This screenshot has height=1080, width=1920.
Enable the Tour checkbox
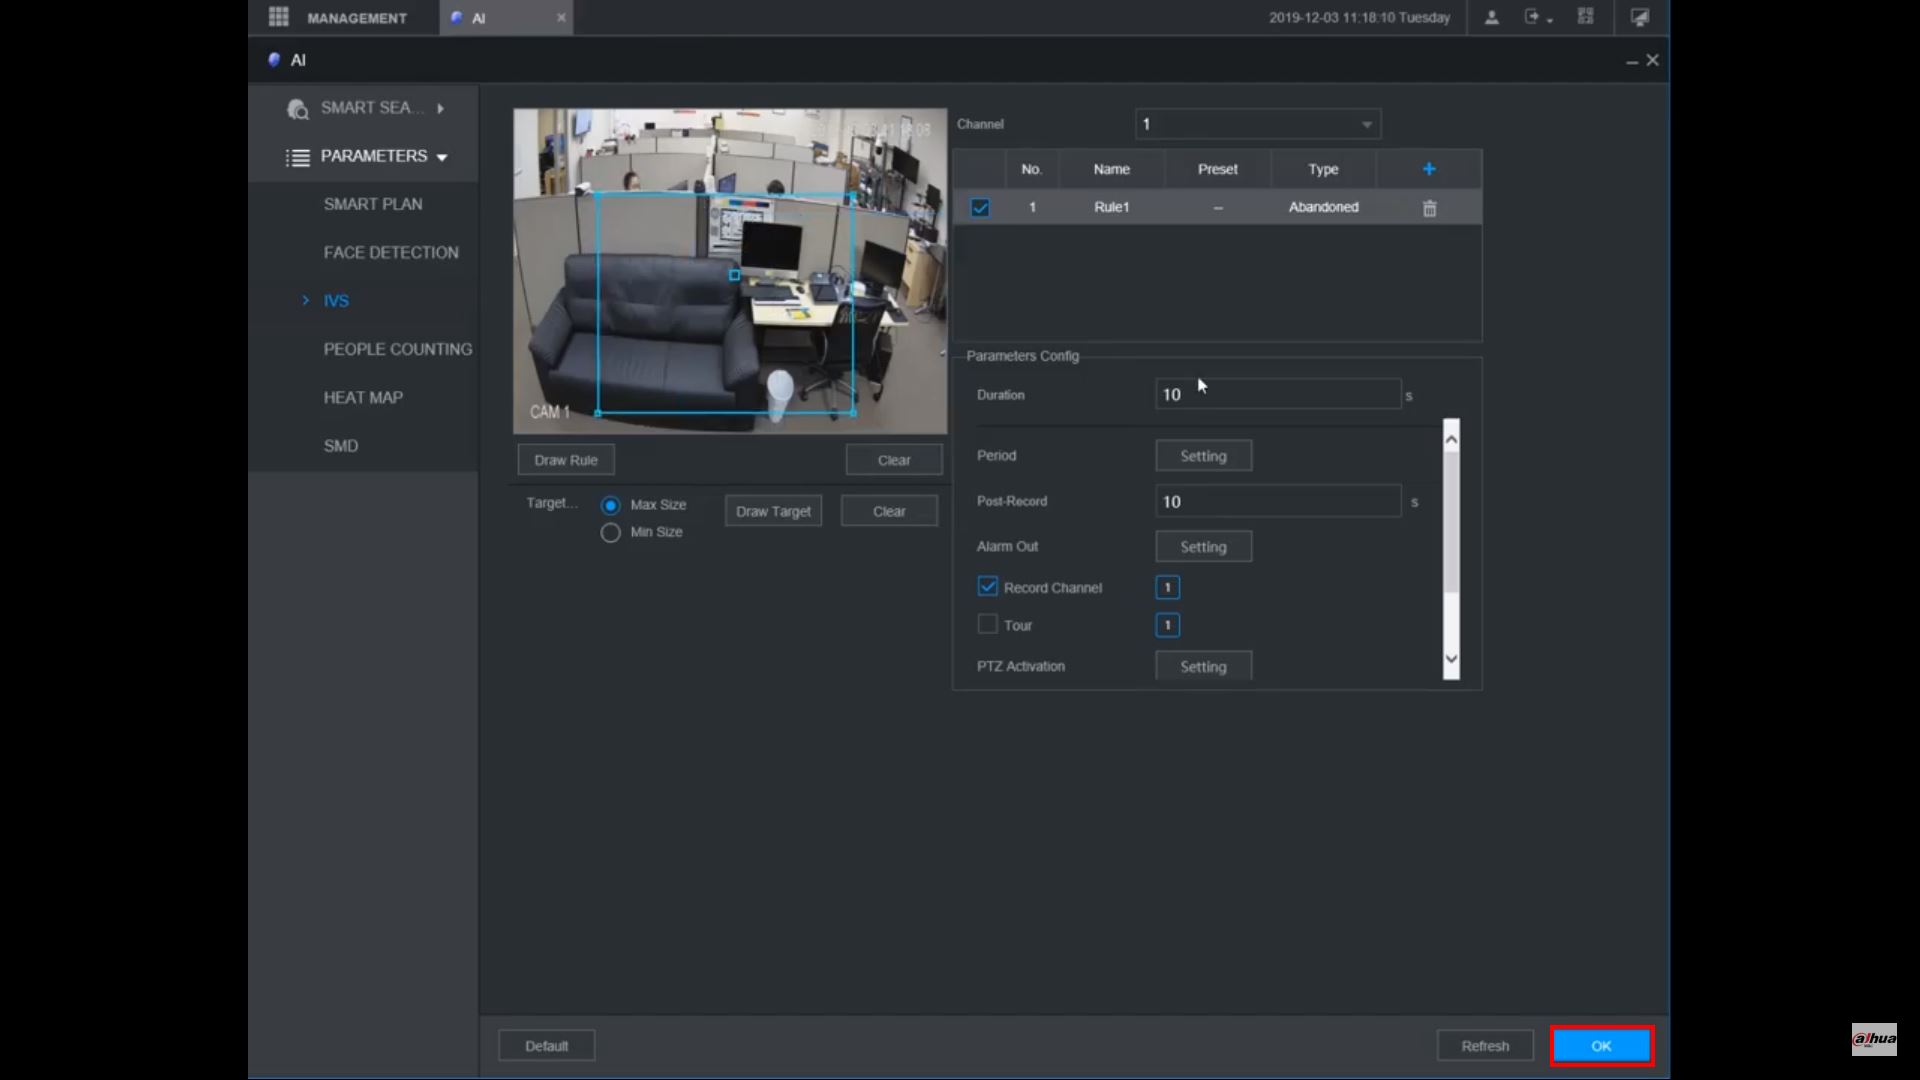pyautogui.click(x=987, y=624)
